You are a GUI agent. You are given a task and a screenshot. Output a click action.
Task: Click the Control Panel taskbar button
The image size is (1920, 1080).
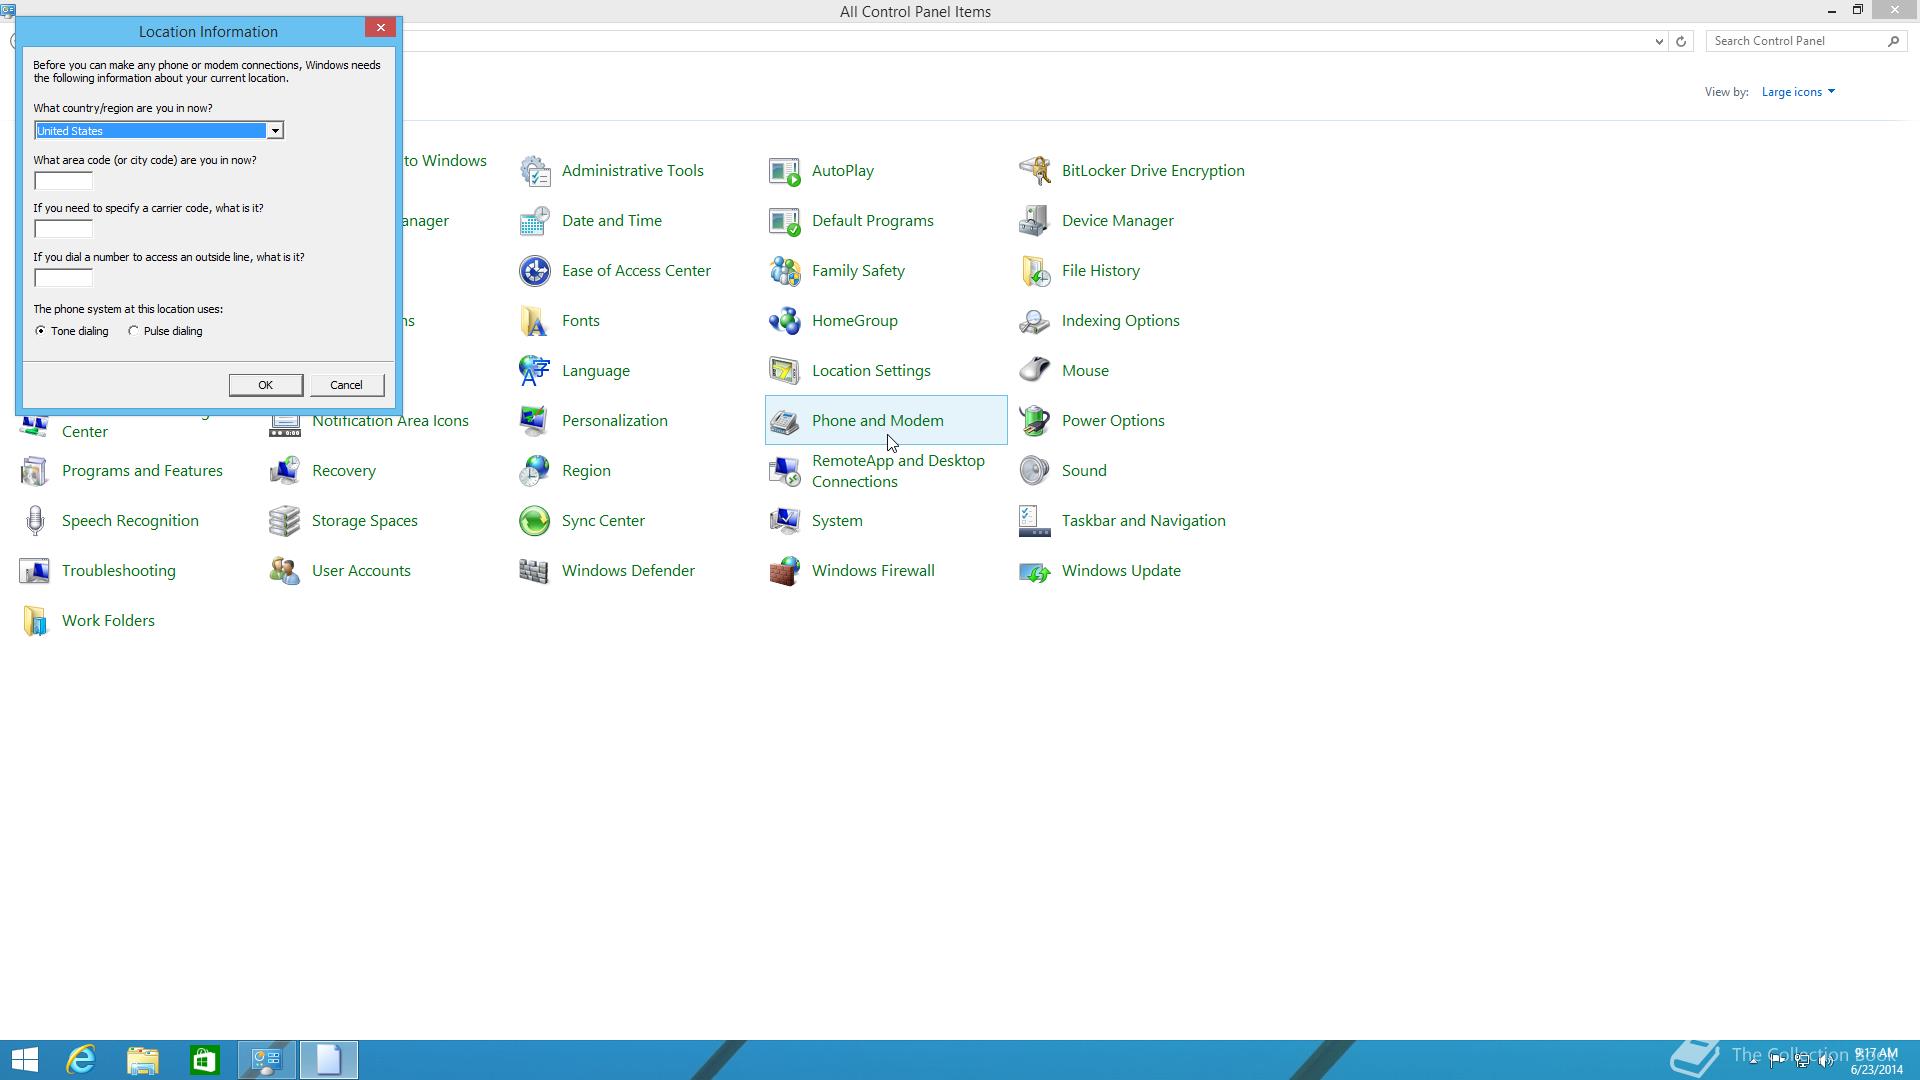pyautogui.click(x=267, y=1060)
